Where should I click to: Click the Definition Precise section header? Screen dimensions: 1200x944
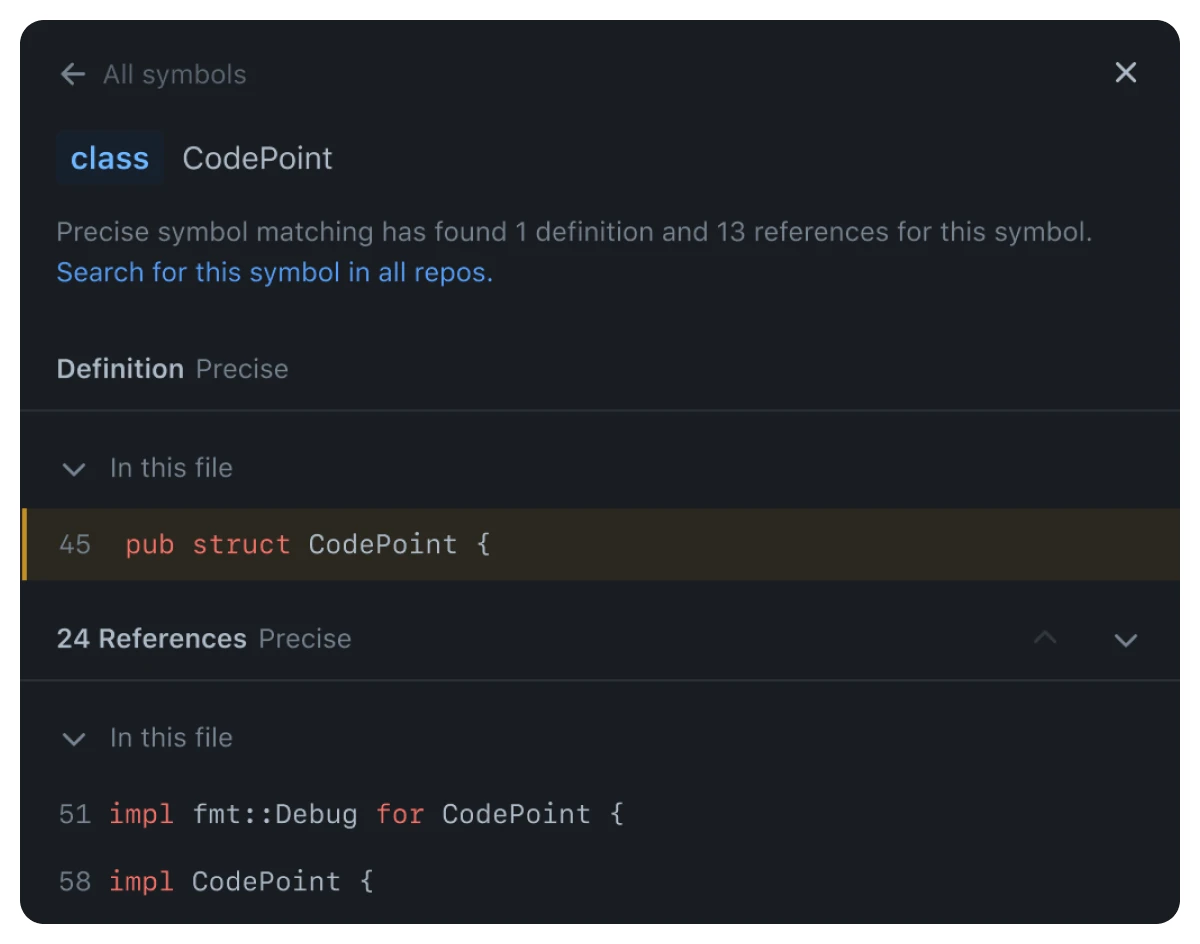[x=172, y=368]
